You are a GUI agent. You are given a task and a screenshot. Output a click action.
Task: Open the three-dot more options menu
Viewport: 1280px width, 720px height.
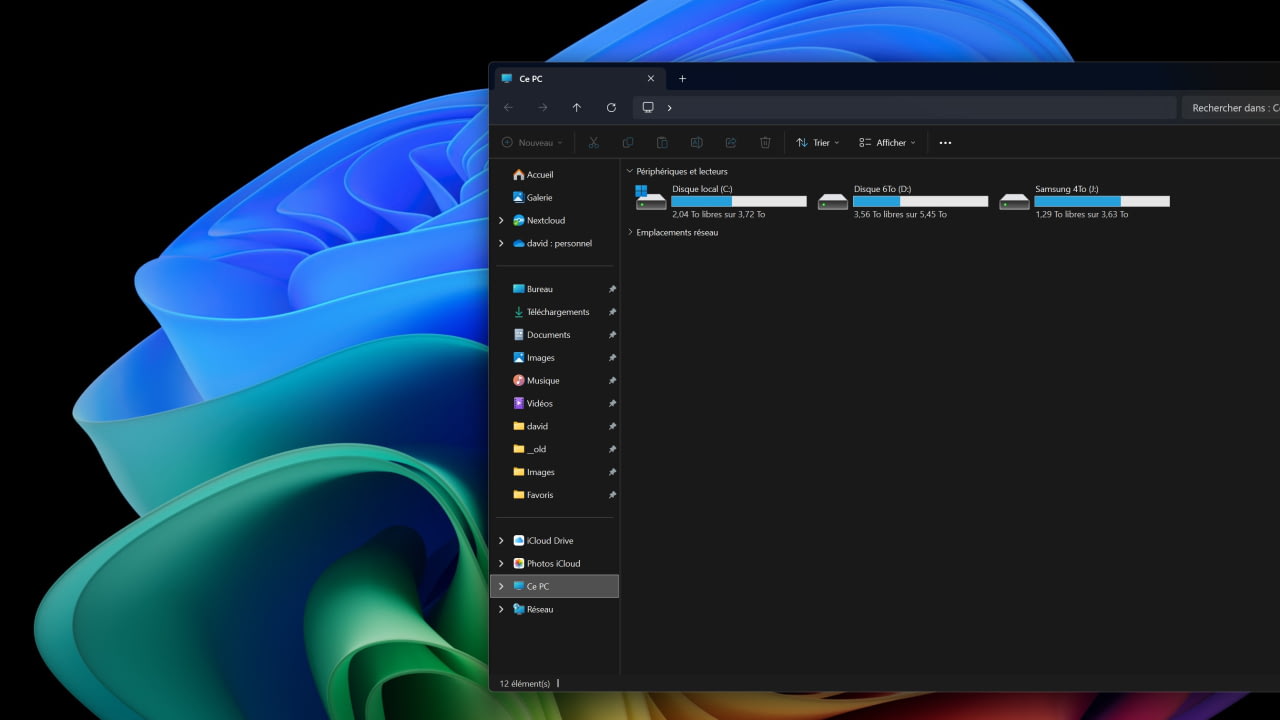945,143
